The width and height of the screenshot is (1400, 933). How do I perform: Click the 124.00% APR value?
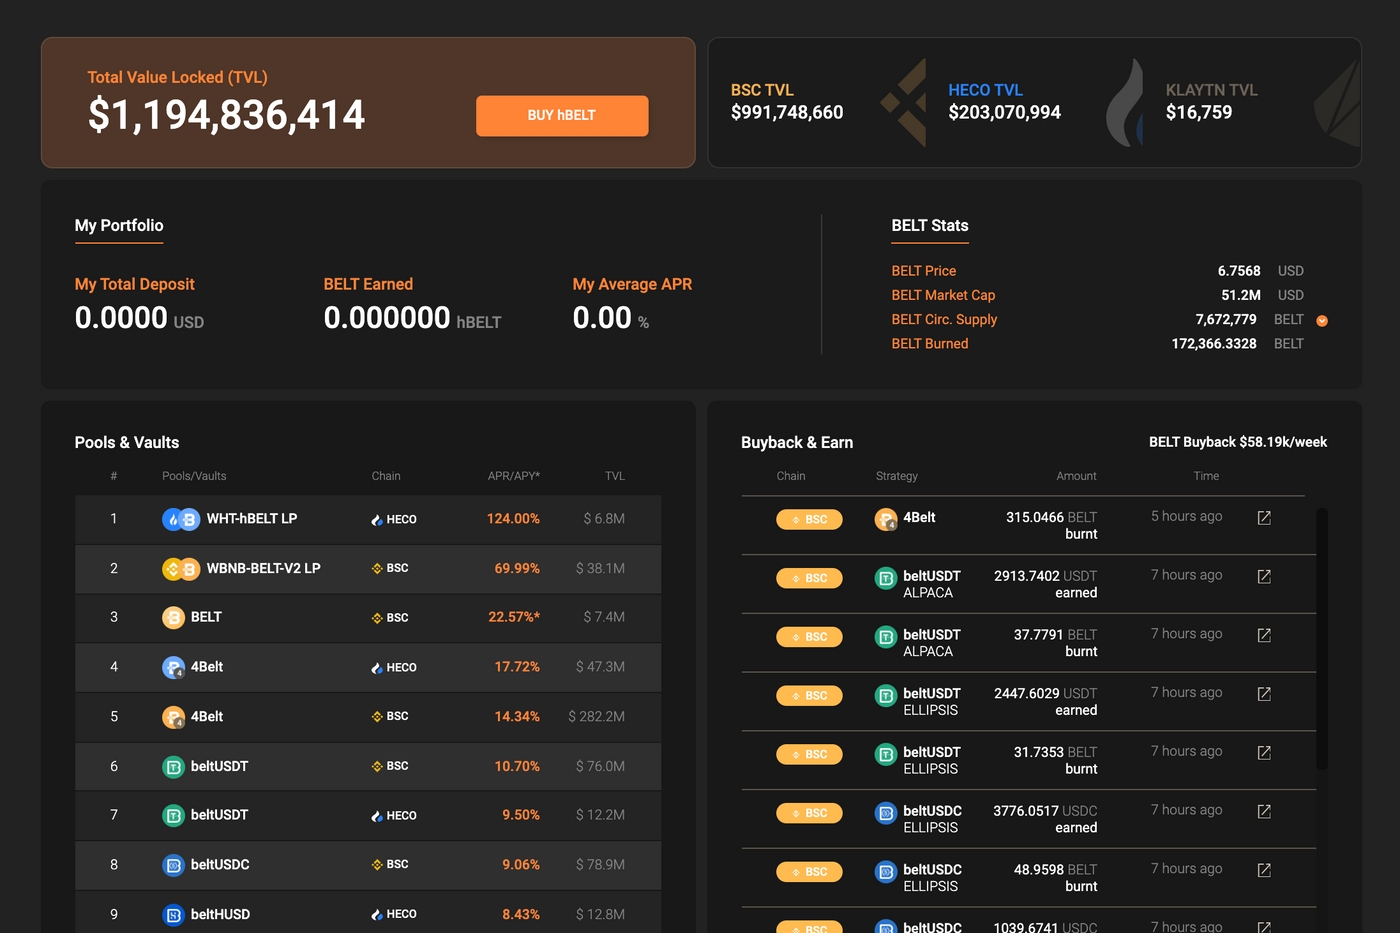pyautogui.click(x=513, y=519)
